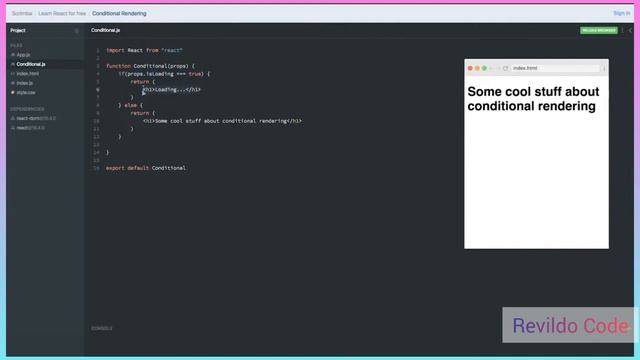The width and height of the screenshot is (640, 360).
Task: Select the Conditional.js editor tab
Action: pyautogui.click(x=105, y=30)
